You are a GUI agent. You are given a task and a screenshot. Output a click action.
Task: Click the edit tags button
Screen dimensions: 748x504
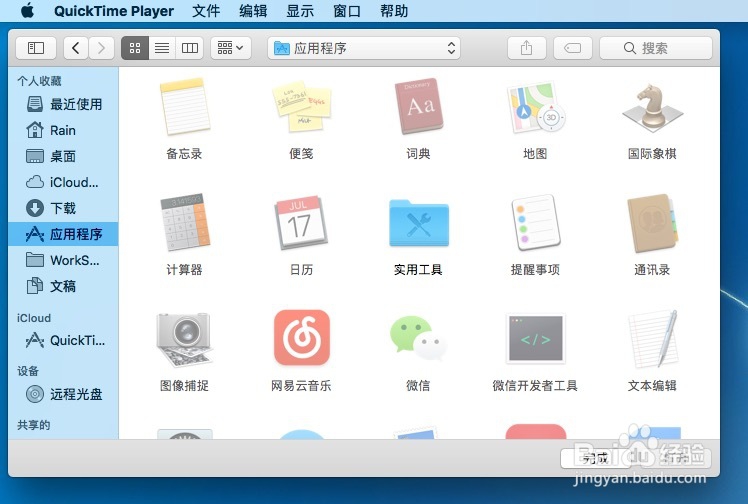[572, 48]
